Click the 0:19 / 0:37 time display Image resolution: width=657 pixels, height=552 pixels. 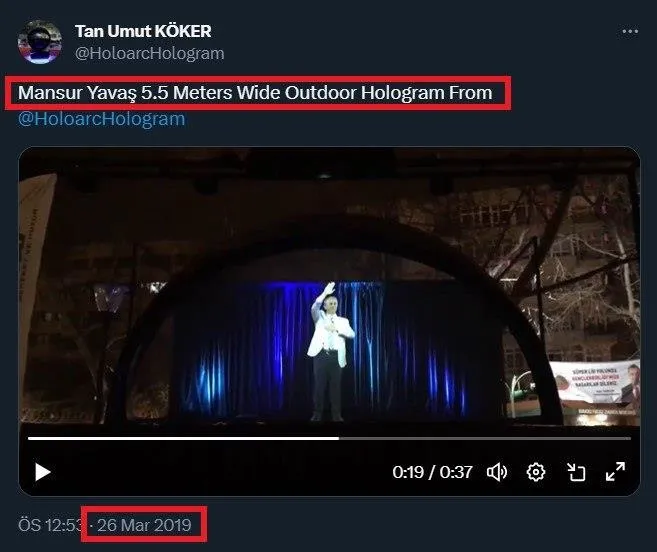(431, 472)
